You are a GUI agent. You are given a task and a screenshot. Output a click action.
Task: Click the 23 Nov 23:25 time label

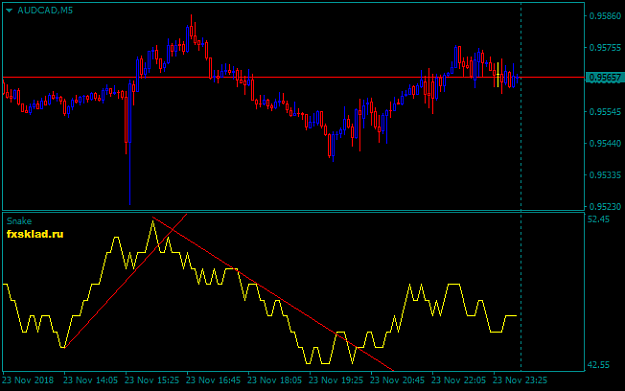click(520, 380)
